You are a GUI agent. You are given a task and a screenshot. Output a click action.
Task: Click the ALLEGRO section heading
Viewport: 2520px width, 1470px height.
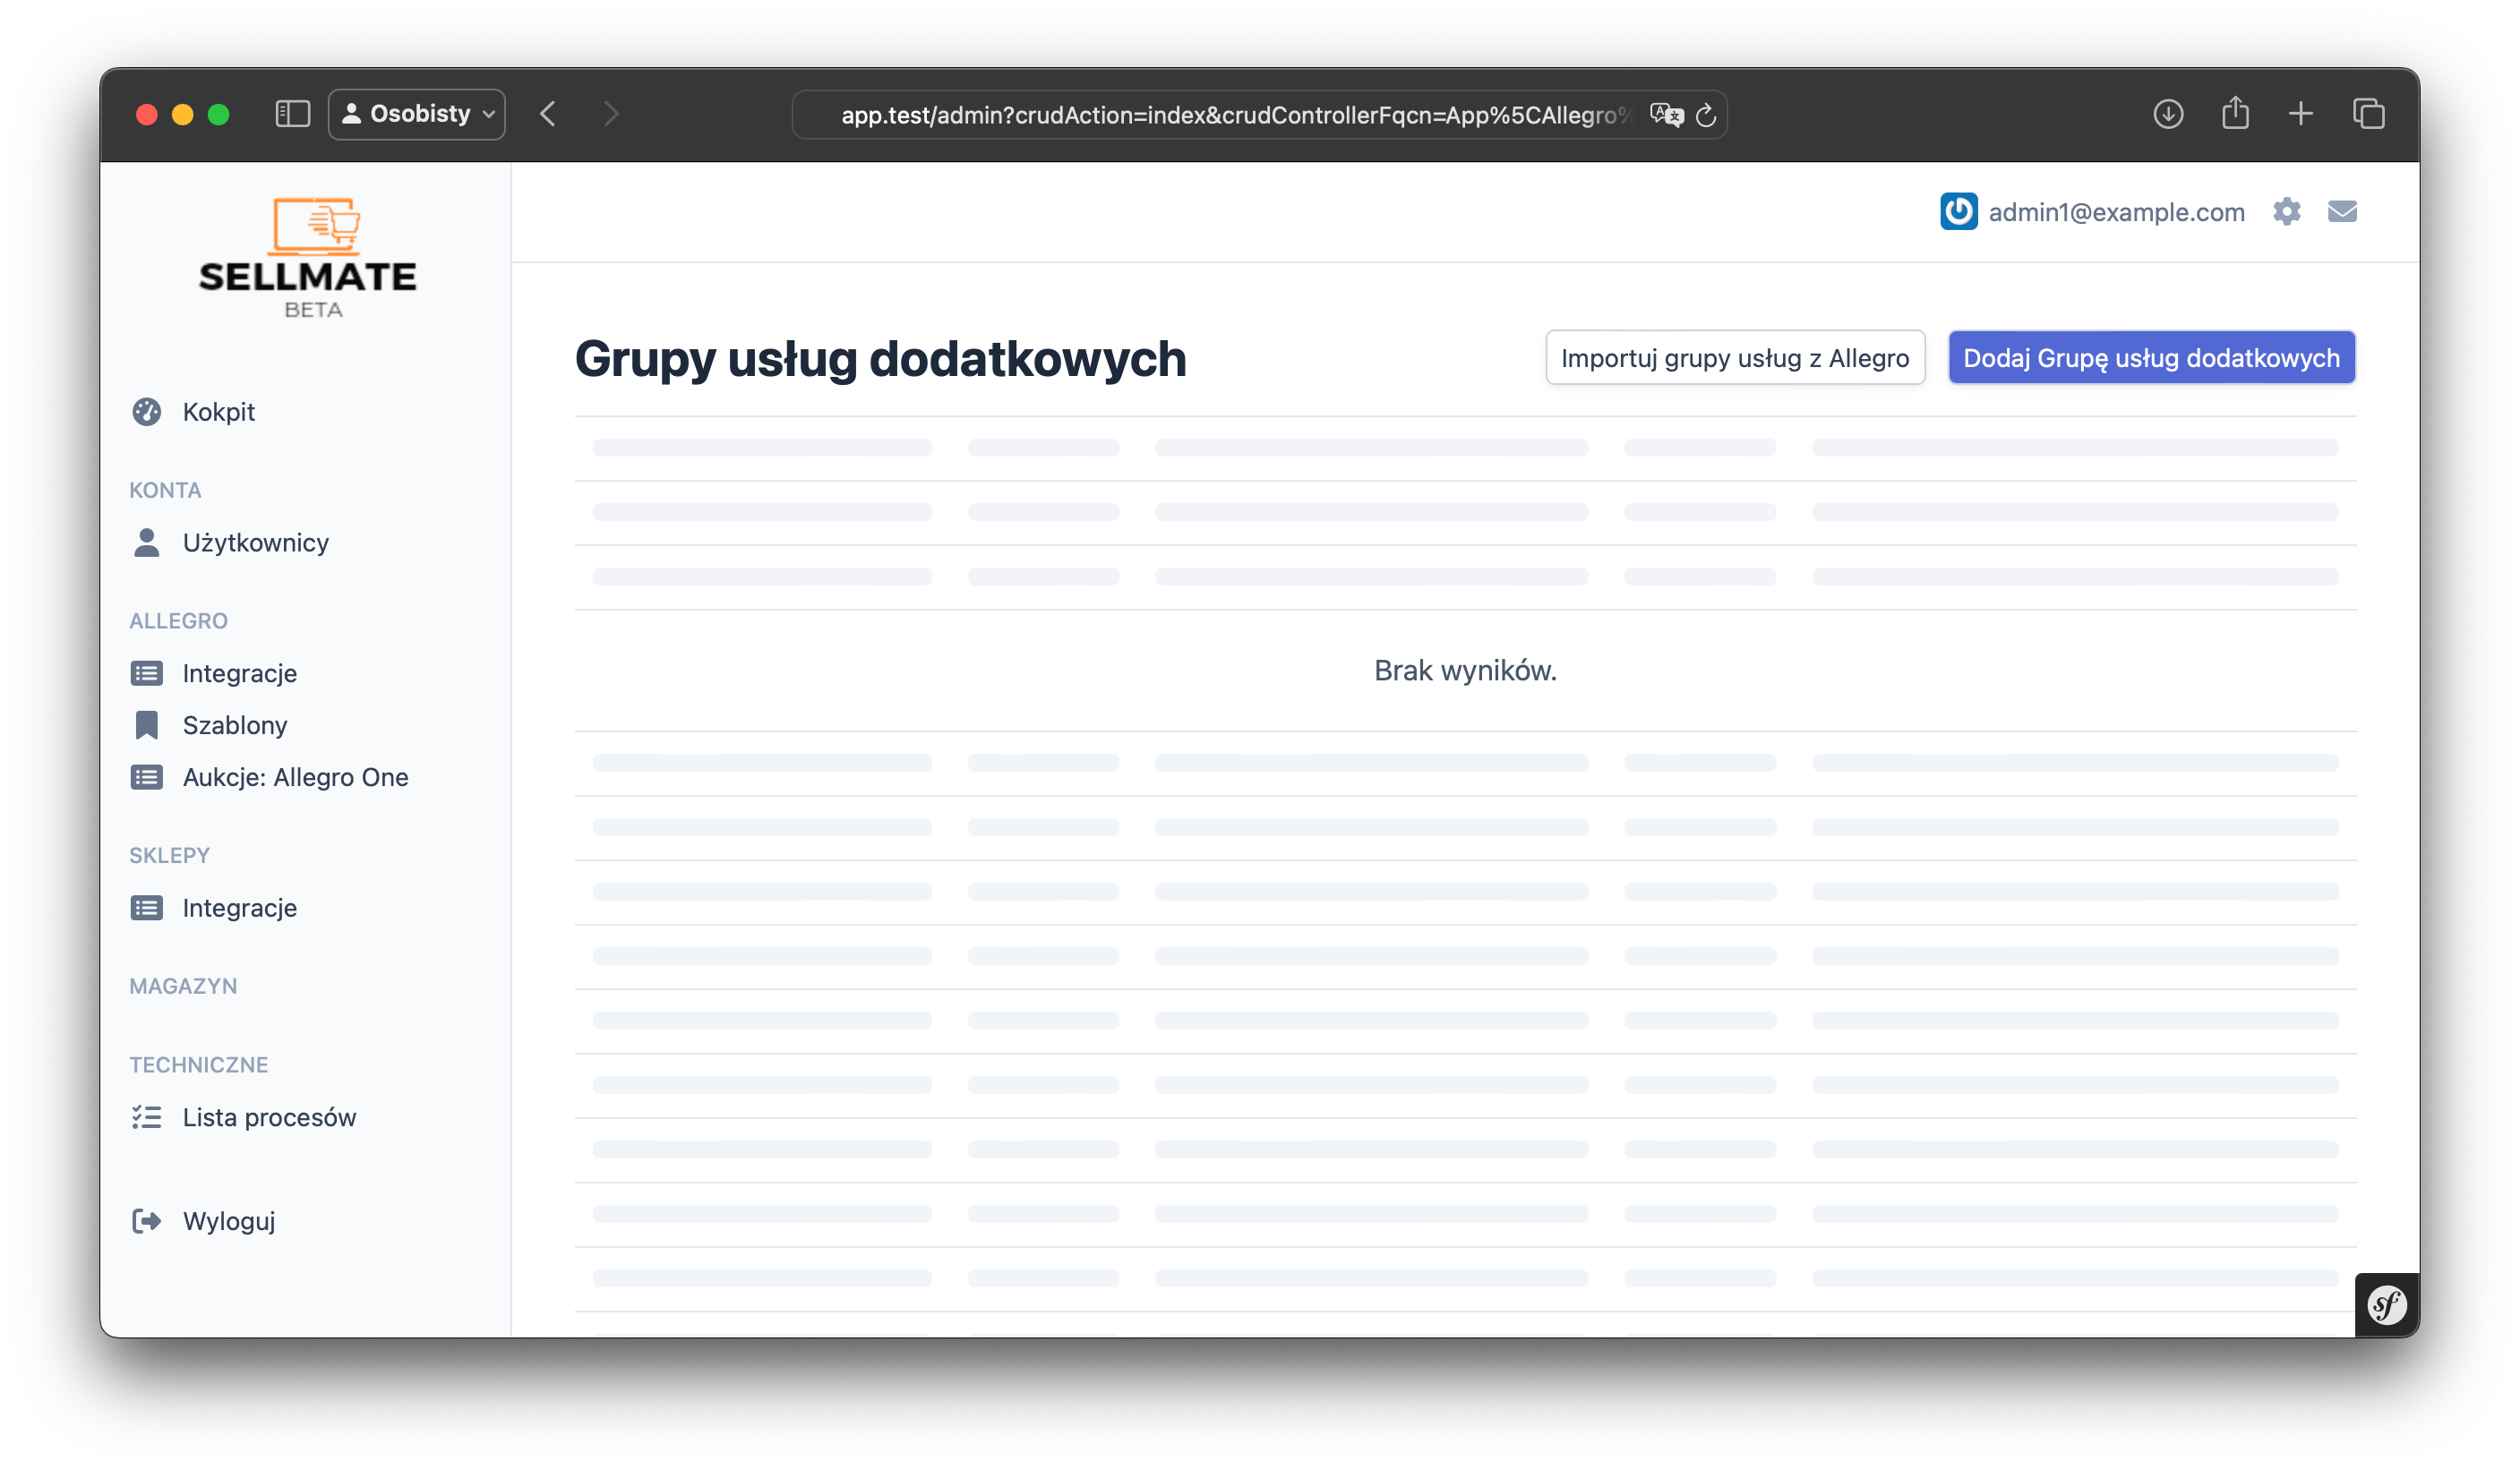pyautogui.click(x=178, y=621)
